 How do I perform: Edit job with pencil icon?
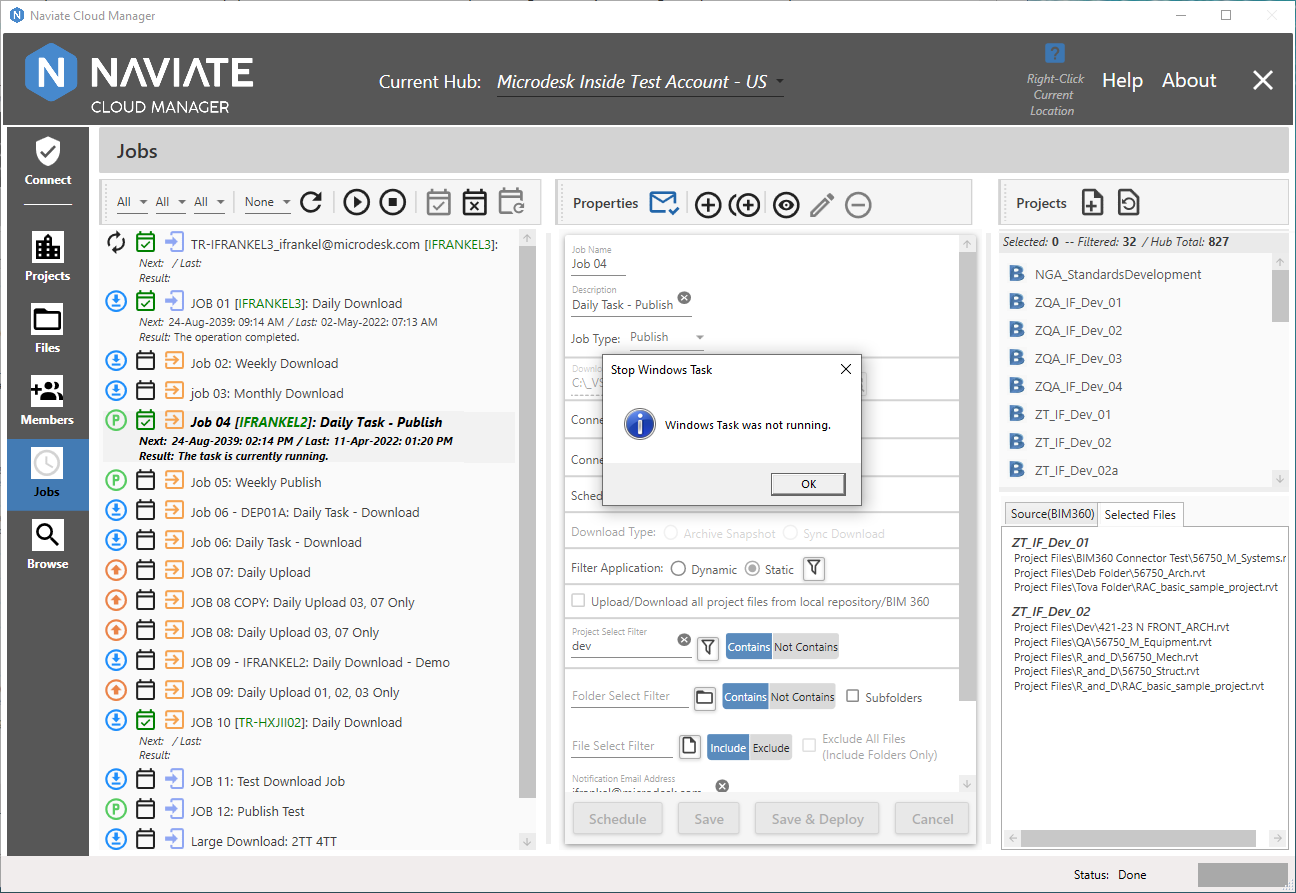tap(822, 205)
